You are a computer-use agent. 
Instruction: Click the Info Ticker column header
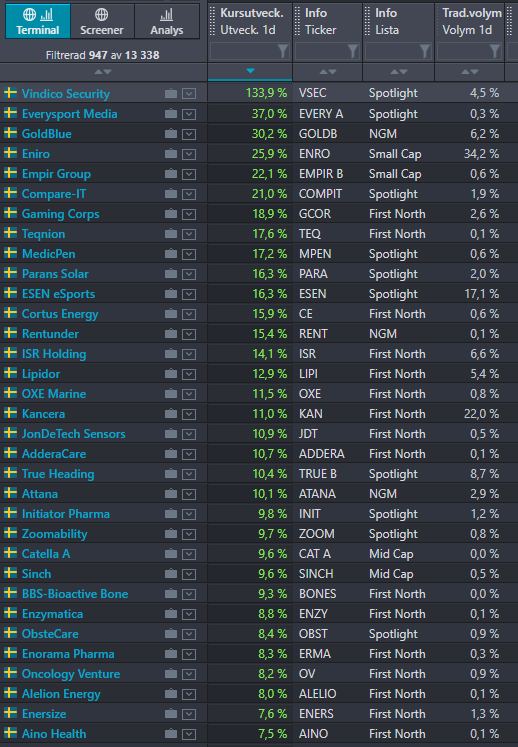tap(327, 21)
